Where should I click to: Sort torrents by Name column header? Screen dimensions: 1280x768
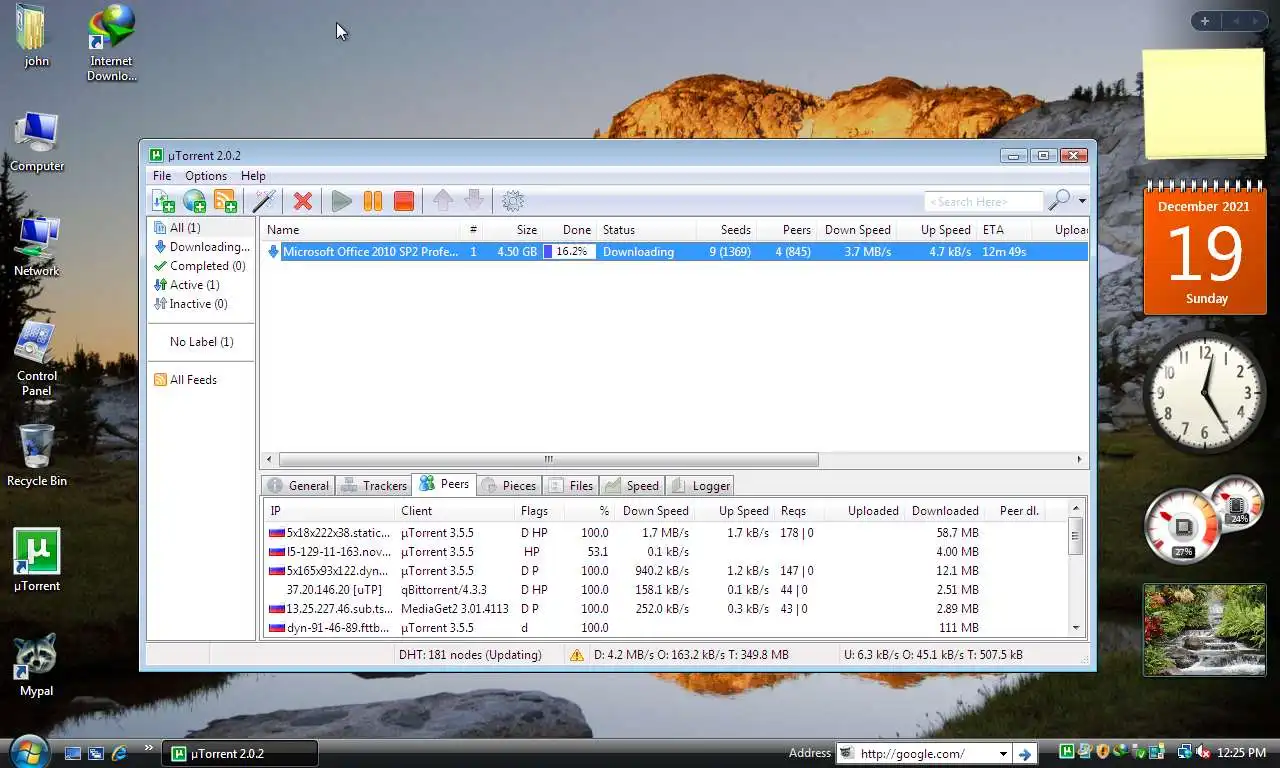point(362,230)
